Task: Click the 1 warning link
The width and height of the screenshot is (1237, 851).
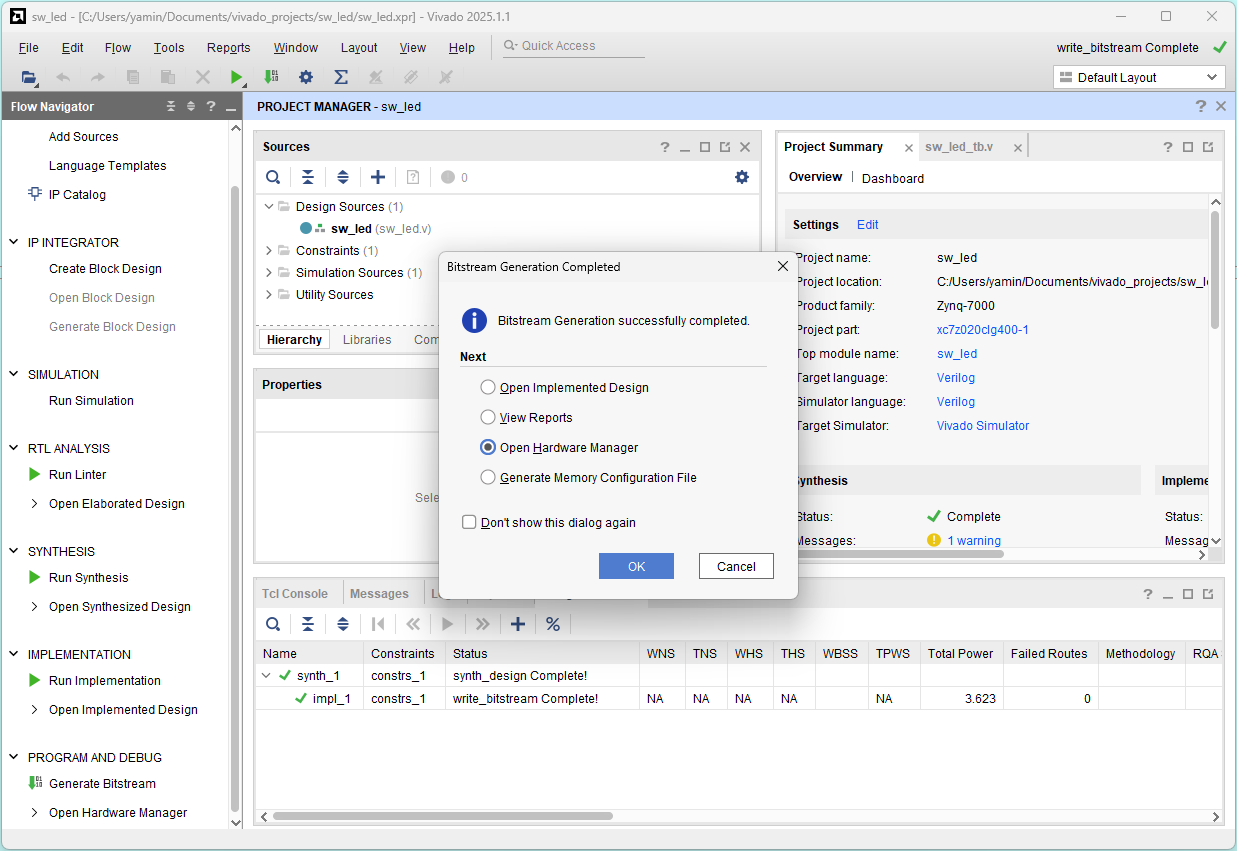Action: click(973, 541)
